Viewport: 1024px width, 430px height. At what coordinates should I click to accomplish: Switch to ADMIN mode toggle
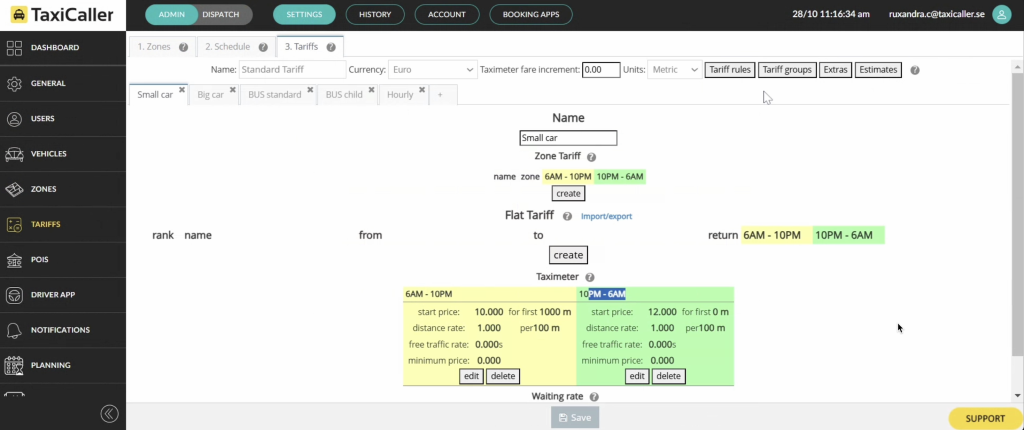(x=172, y=14)
